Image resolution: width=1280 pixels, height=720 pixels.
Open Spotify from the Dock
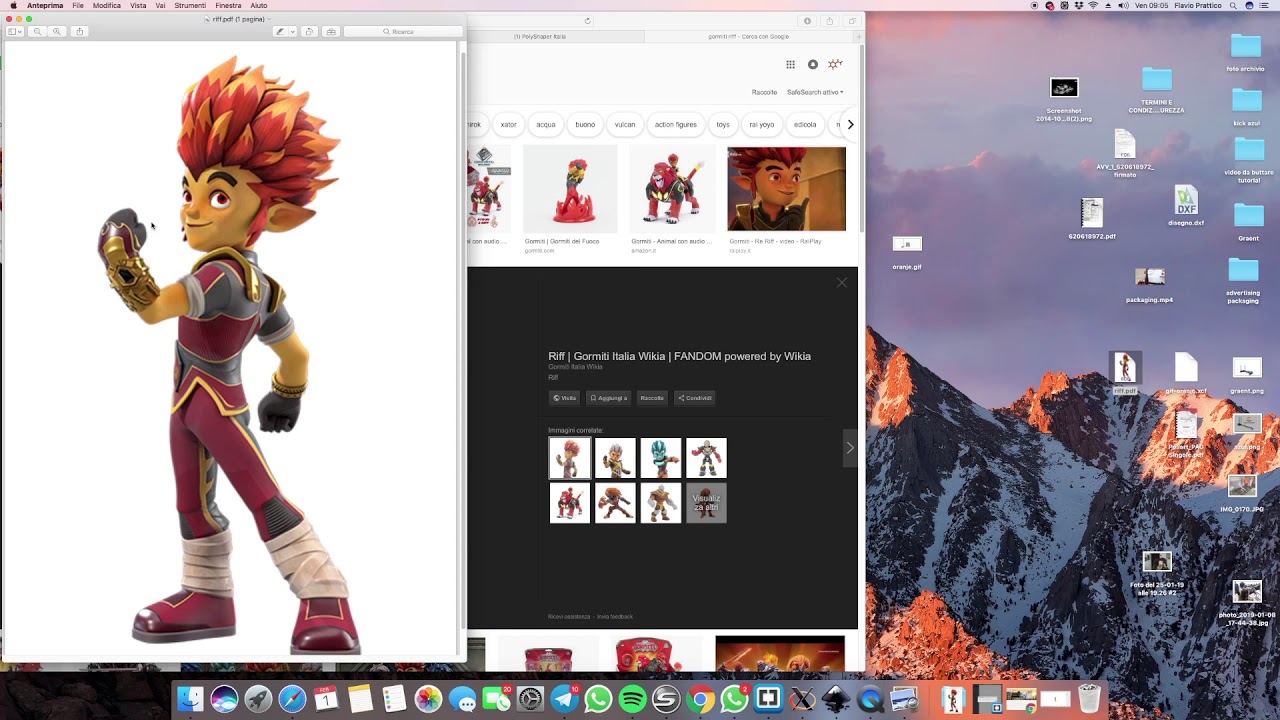(x=632, y=699)
